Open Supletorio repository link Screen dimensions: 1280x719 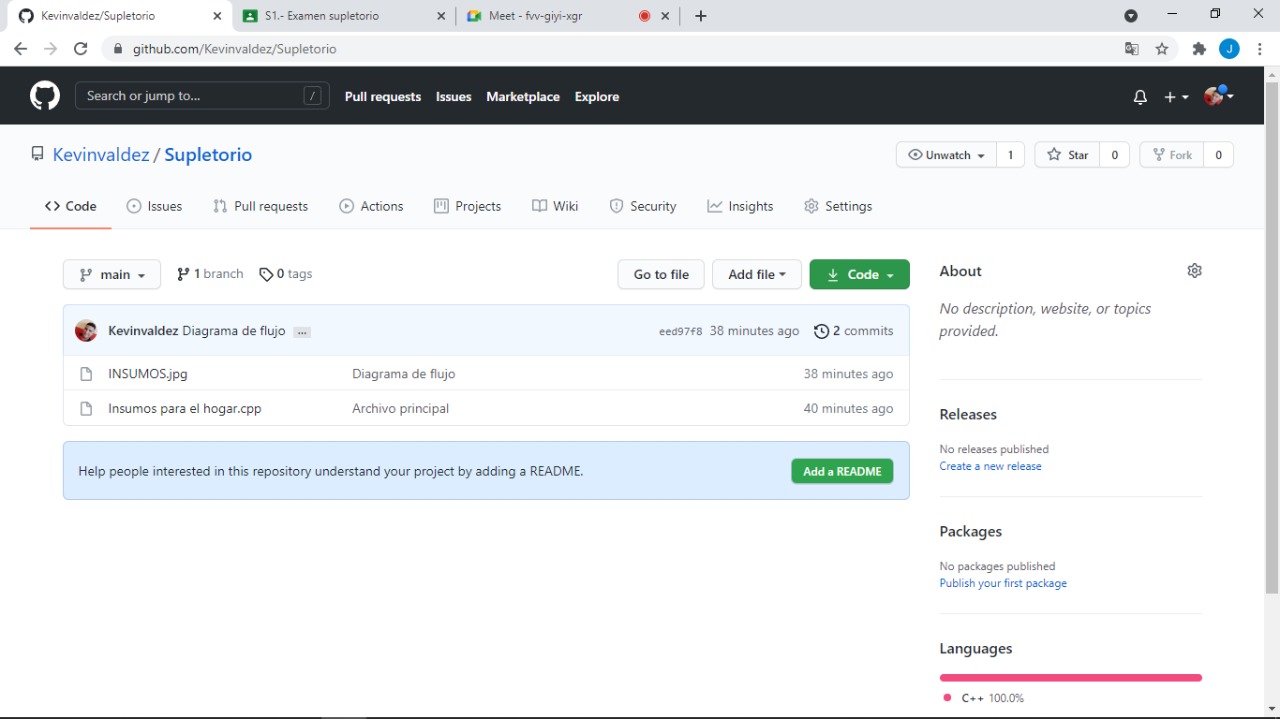click(x=208, y=155)
